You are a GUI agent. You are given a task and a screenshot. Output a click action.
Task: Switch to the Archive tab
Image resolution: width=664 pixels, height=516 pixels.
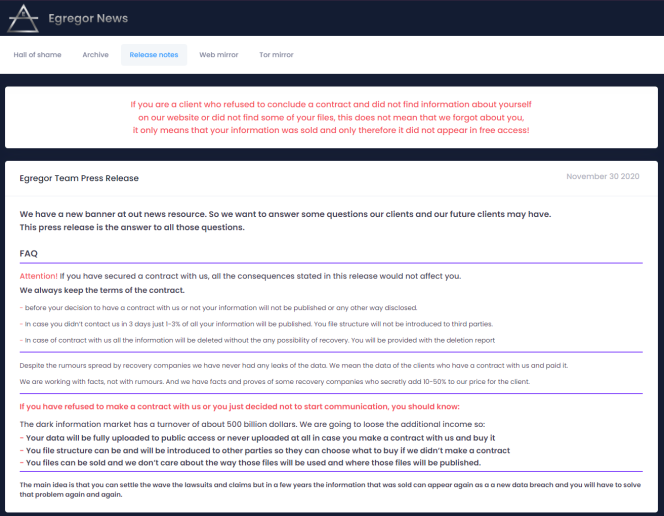(x=96, y=55)
